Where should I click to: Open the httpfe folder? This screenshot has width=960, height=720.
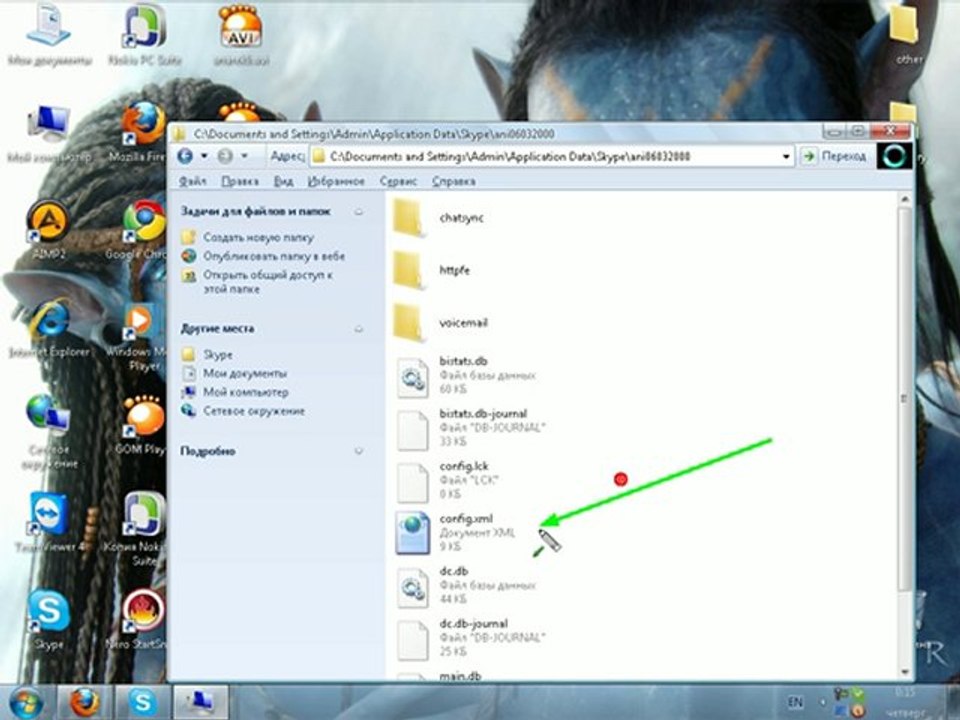tap(409, 270)
